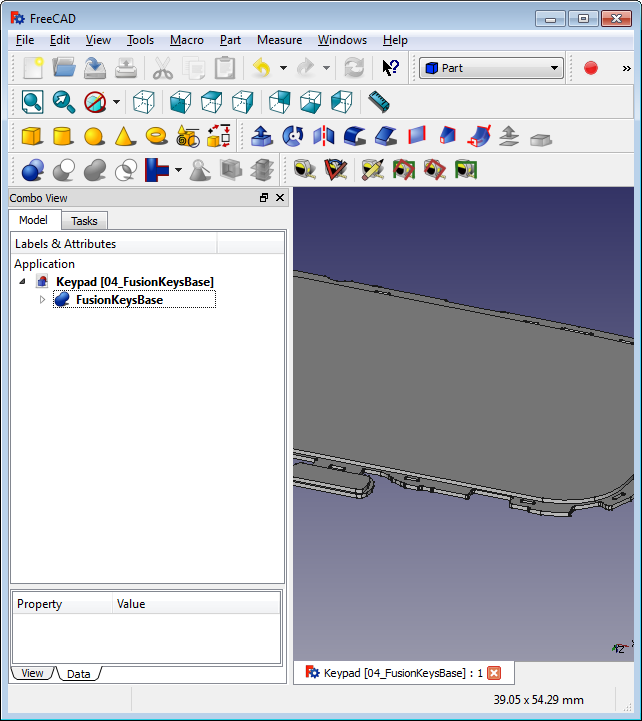The image size is (642, 721).
Task: Open the draw style dropdown arrow
Action: [116, 102]
